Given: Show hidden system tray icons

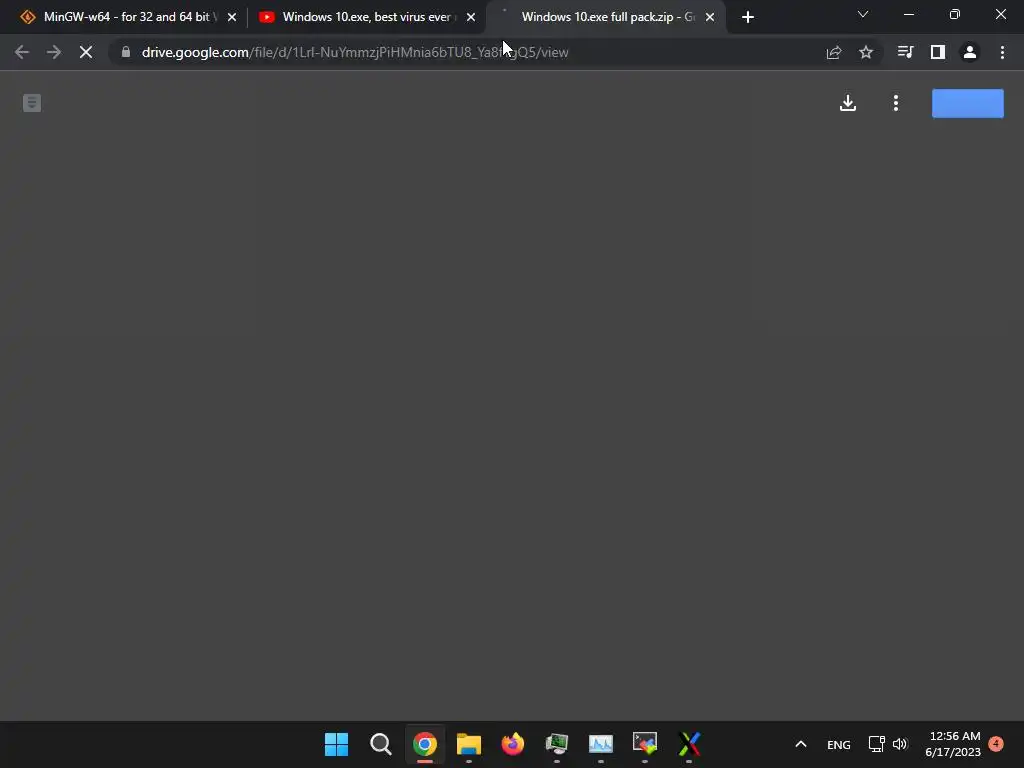Looking at the screenshot, I should click(801, 744).
